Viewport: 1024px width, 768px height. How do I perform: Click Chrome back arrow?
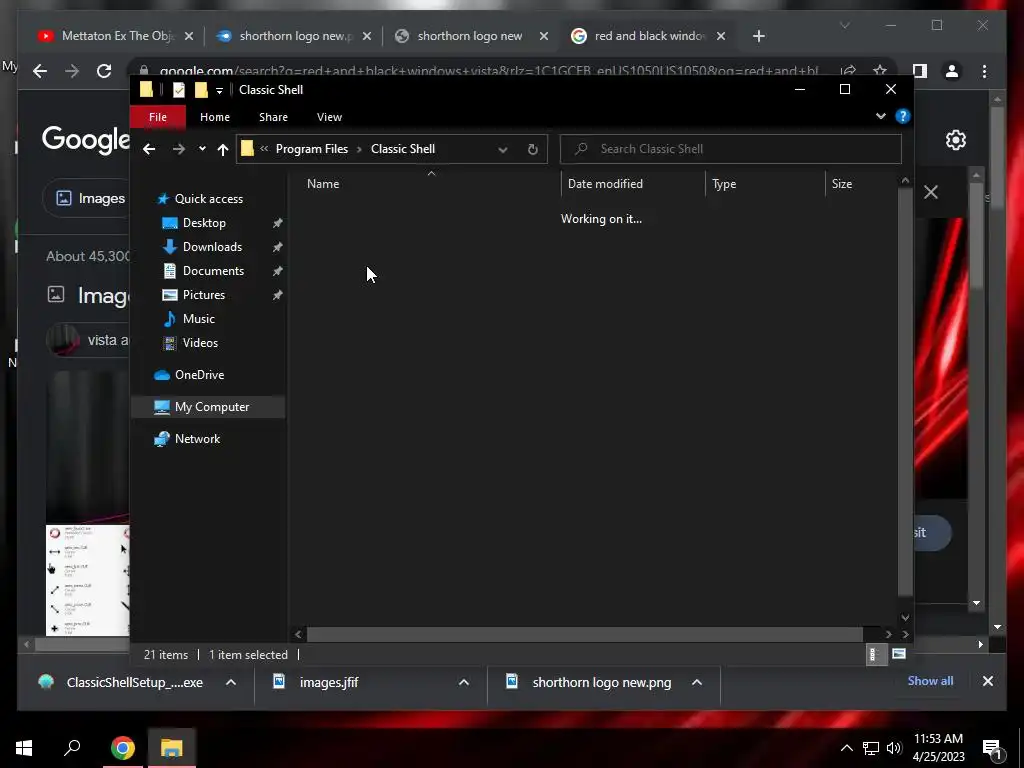tap(40, 71)
